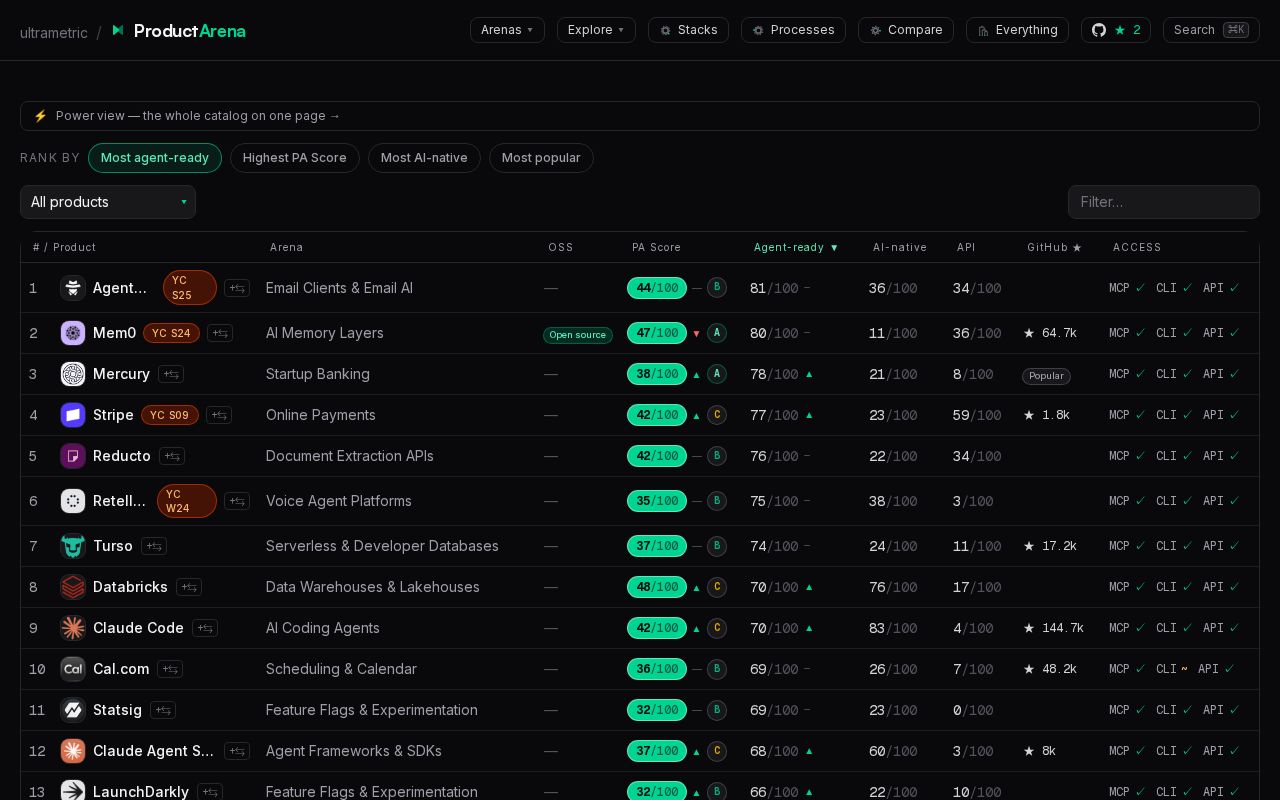Add Cal.com to compare via its icon

click(x=170, y=669)
